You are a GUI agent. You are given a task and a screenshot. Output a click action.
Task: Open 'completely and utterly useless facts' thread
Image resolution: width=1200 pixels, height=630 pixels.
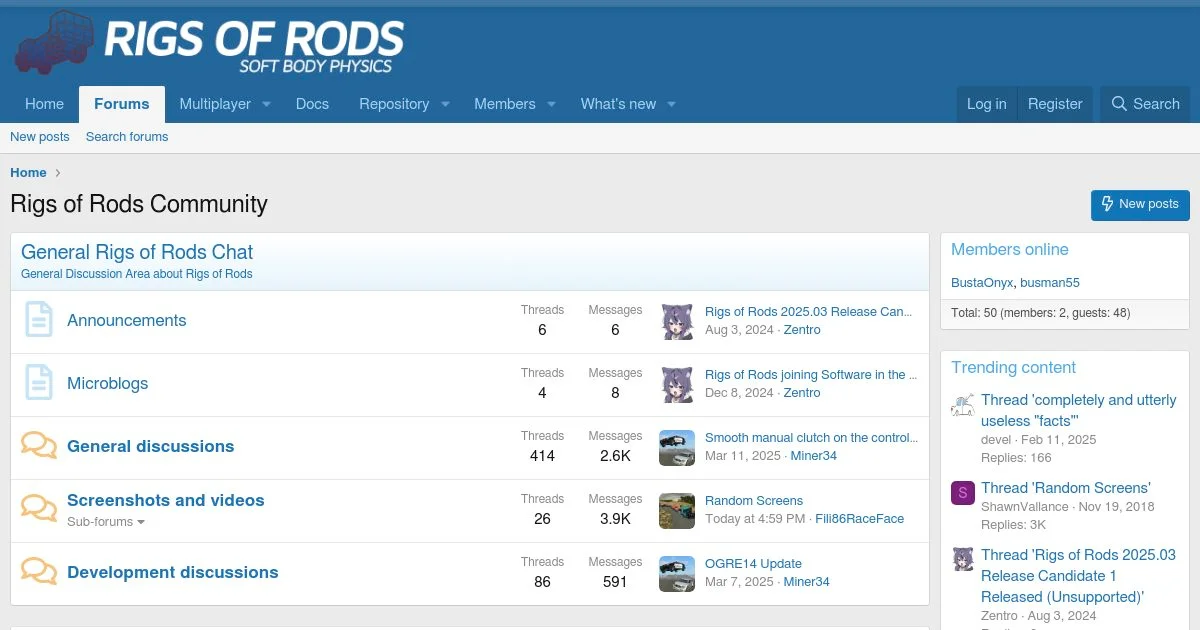coord(1079,410)
